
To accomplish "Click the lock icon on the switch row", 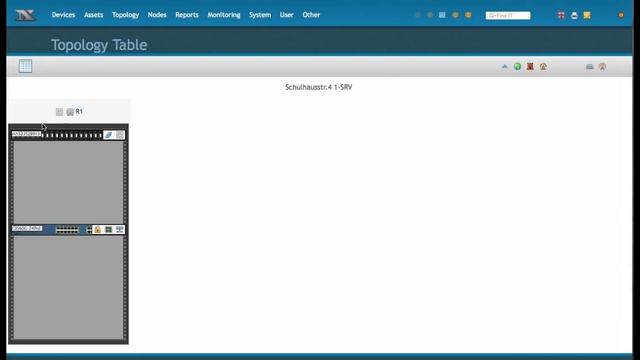I will point(98,230).
